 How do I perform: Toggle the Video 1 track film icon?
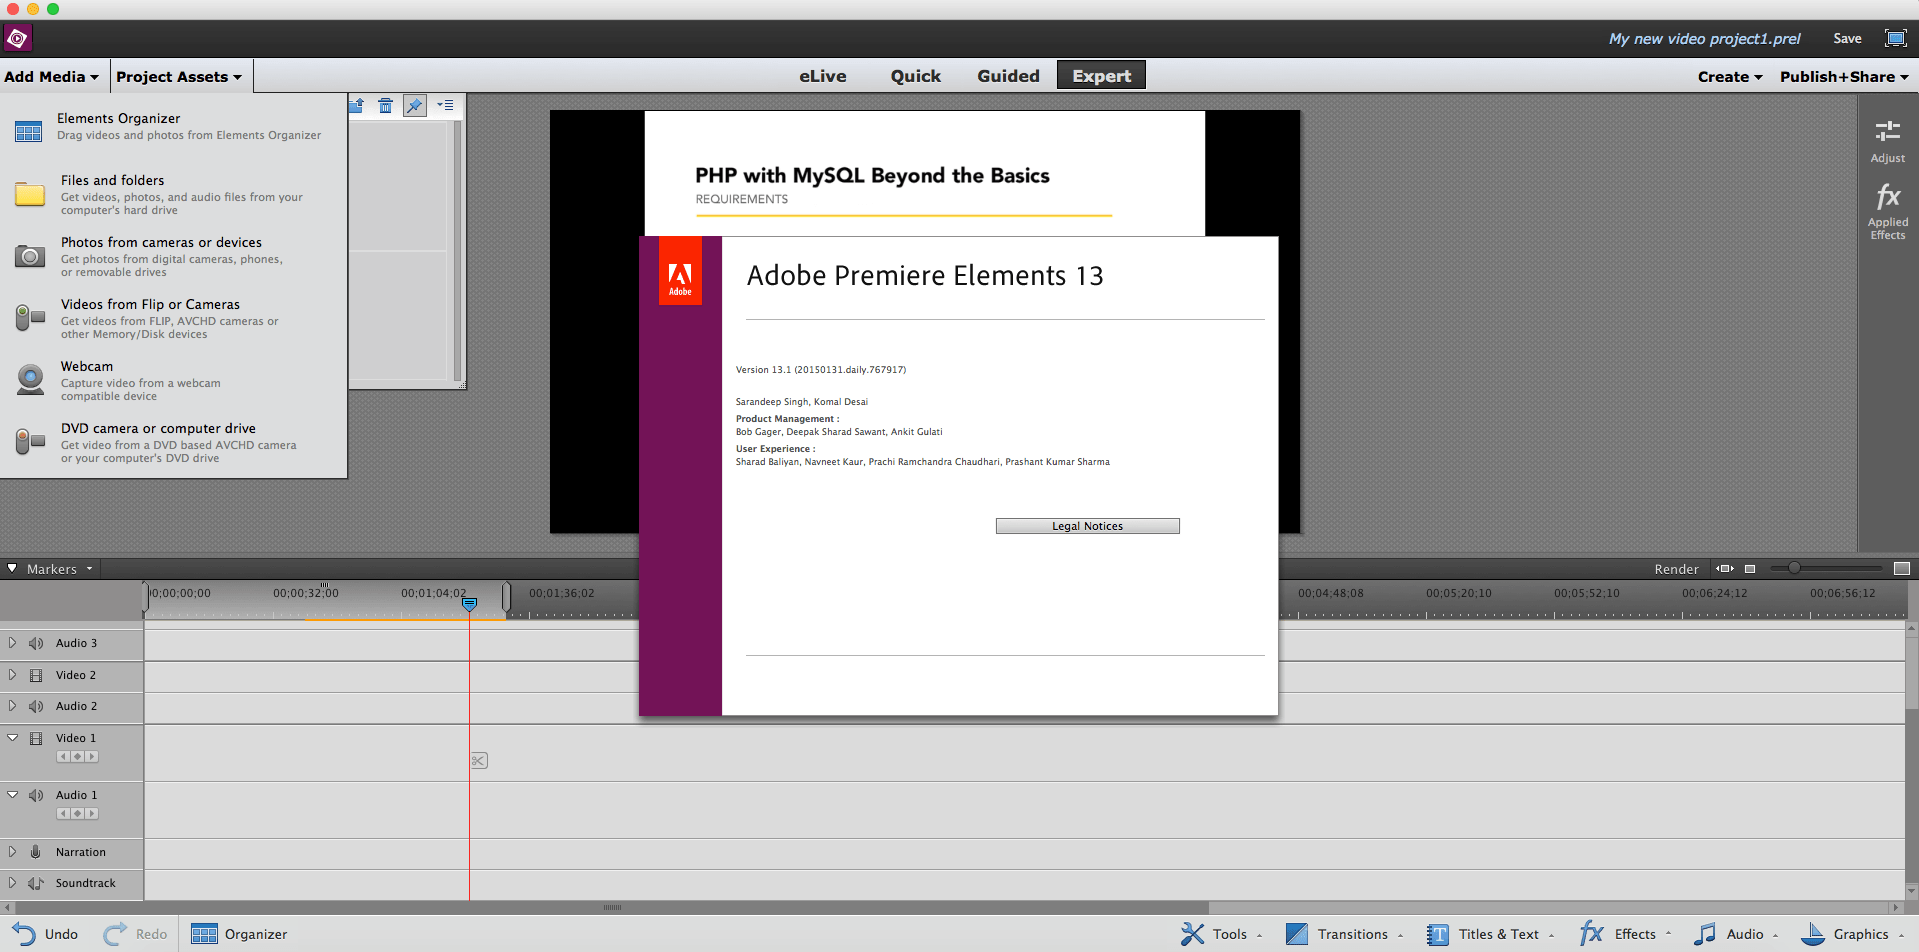click(36, 738)
